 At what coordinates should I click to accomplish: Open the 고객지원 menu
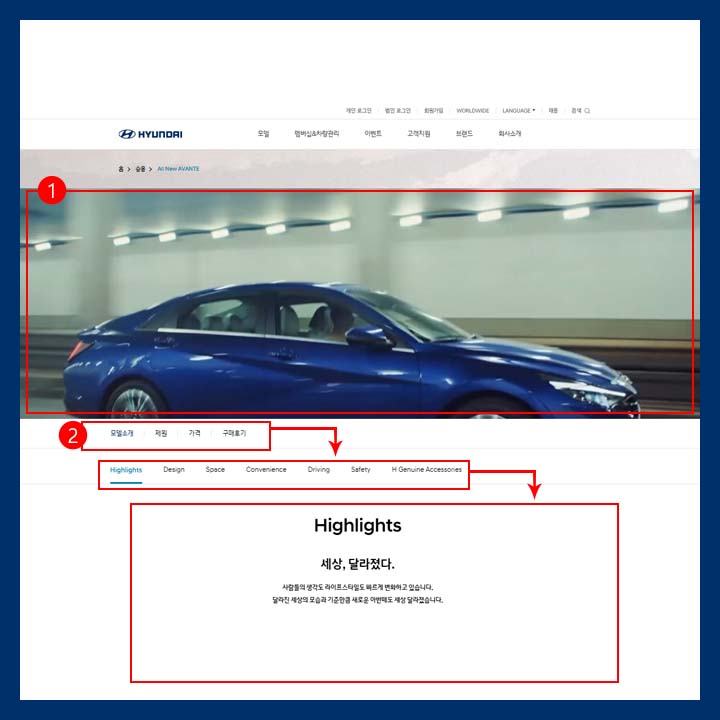coord(418,134)
